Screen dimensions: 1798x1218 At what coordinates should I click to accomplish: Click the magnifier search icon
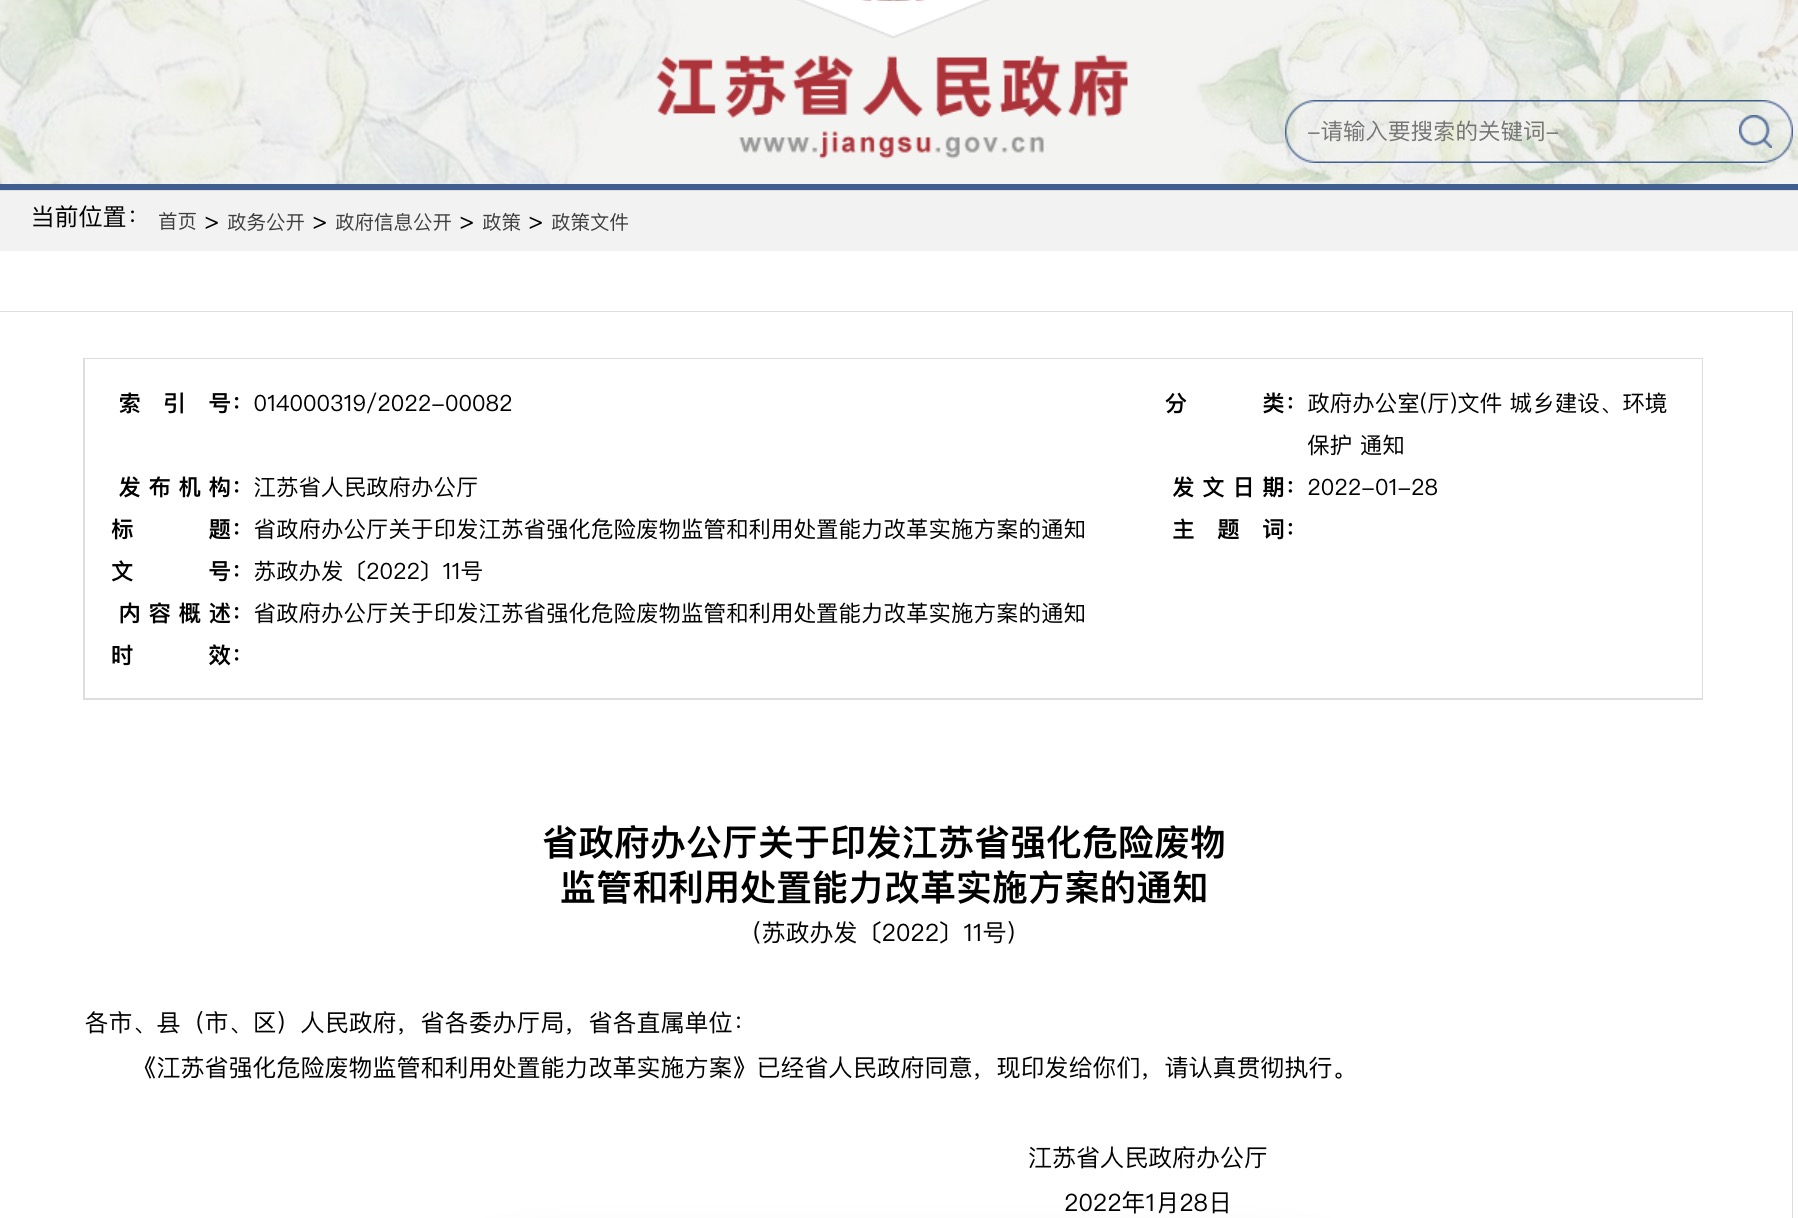[x=1754, y=131]
